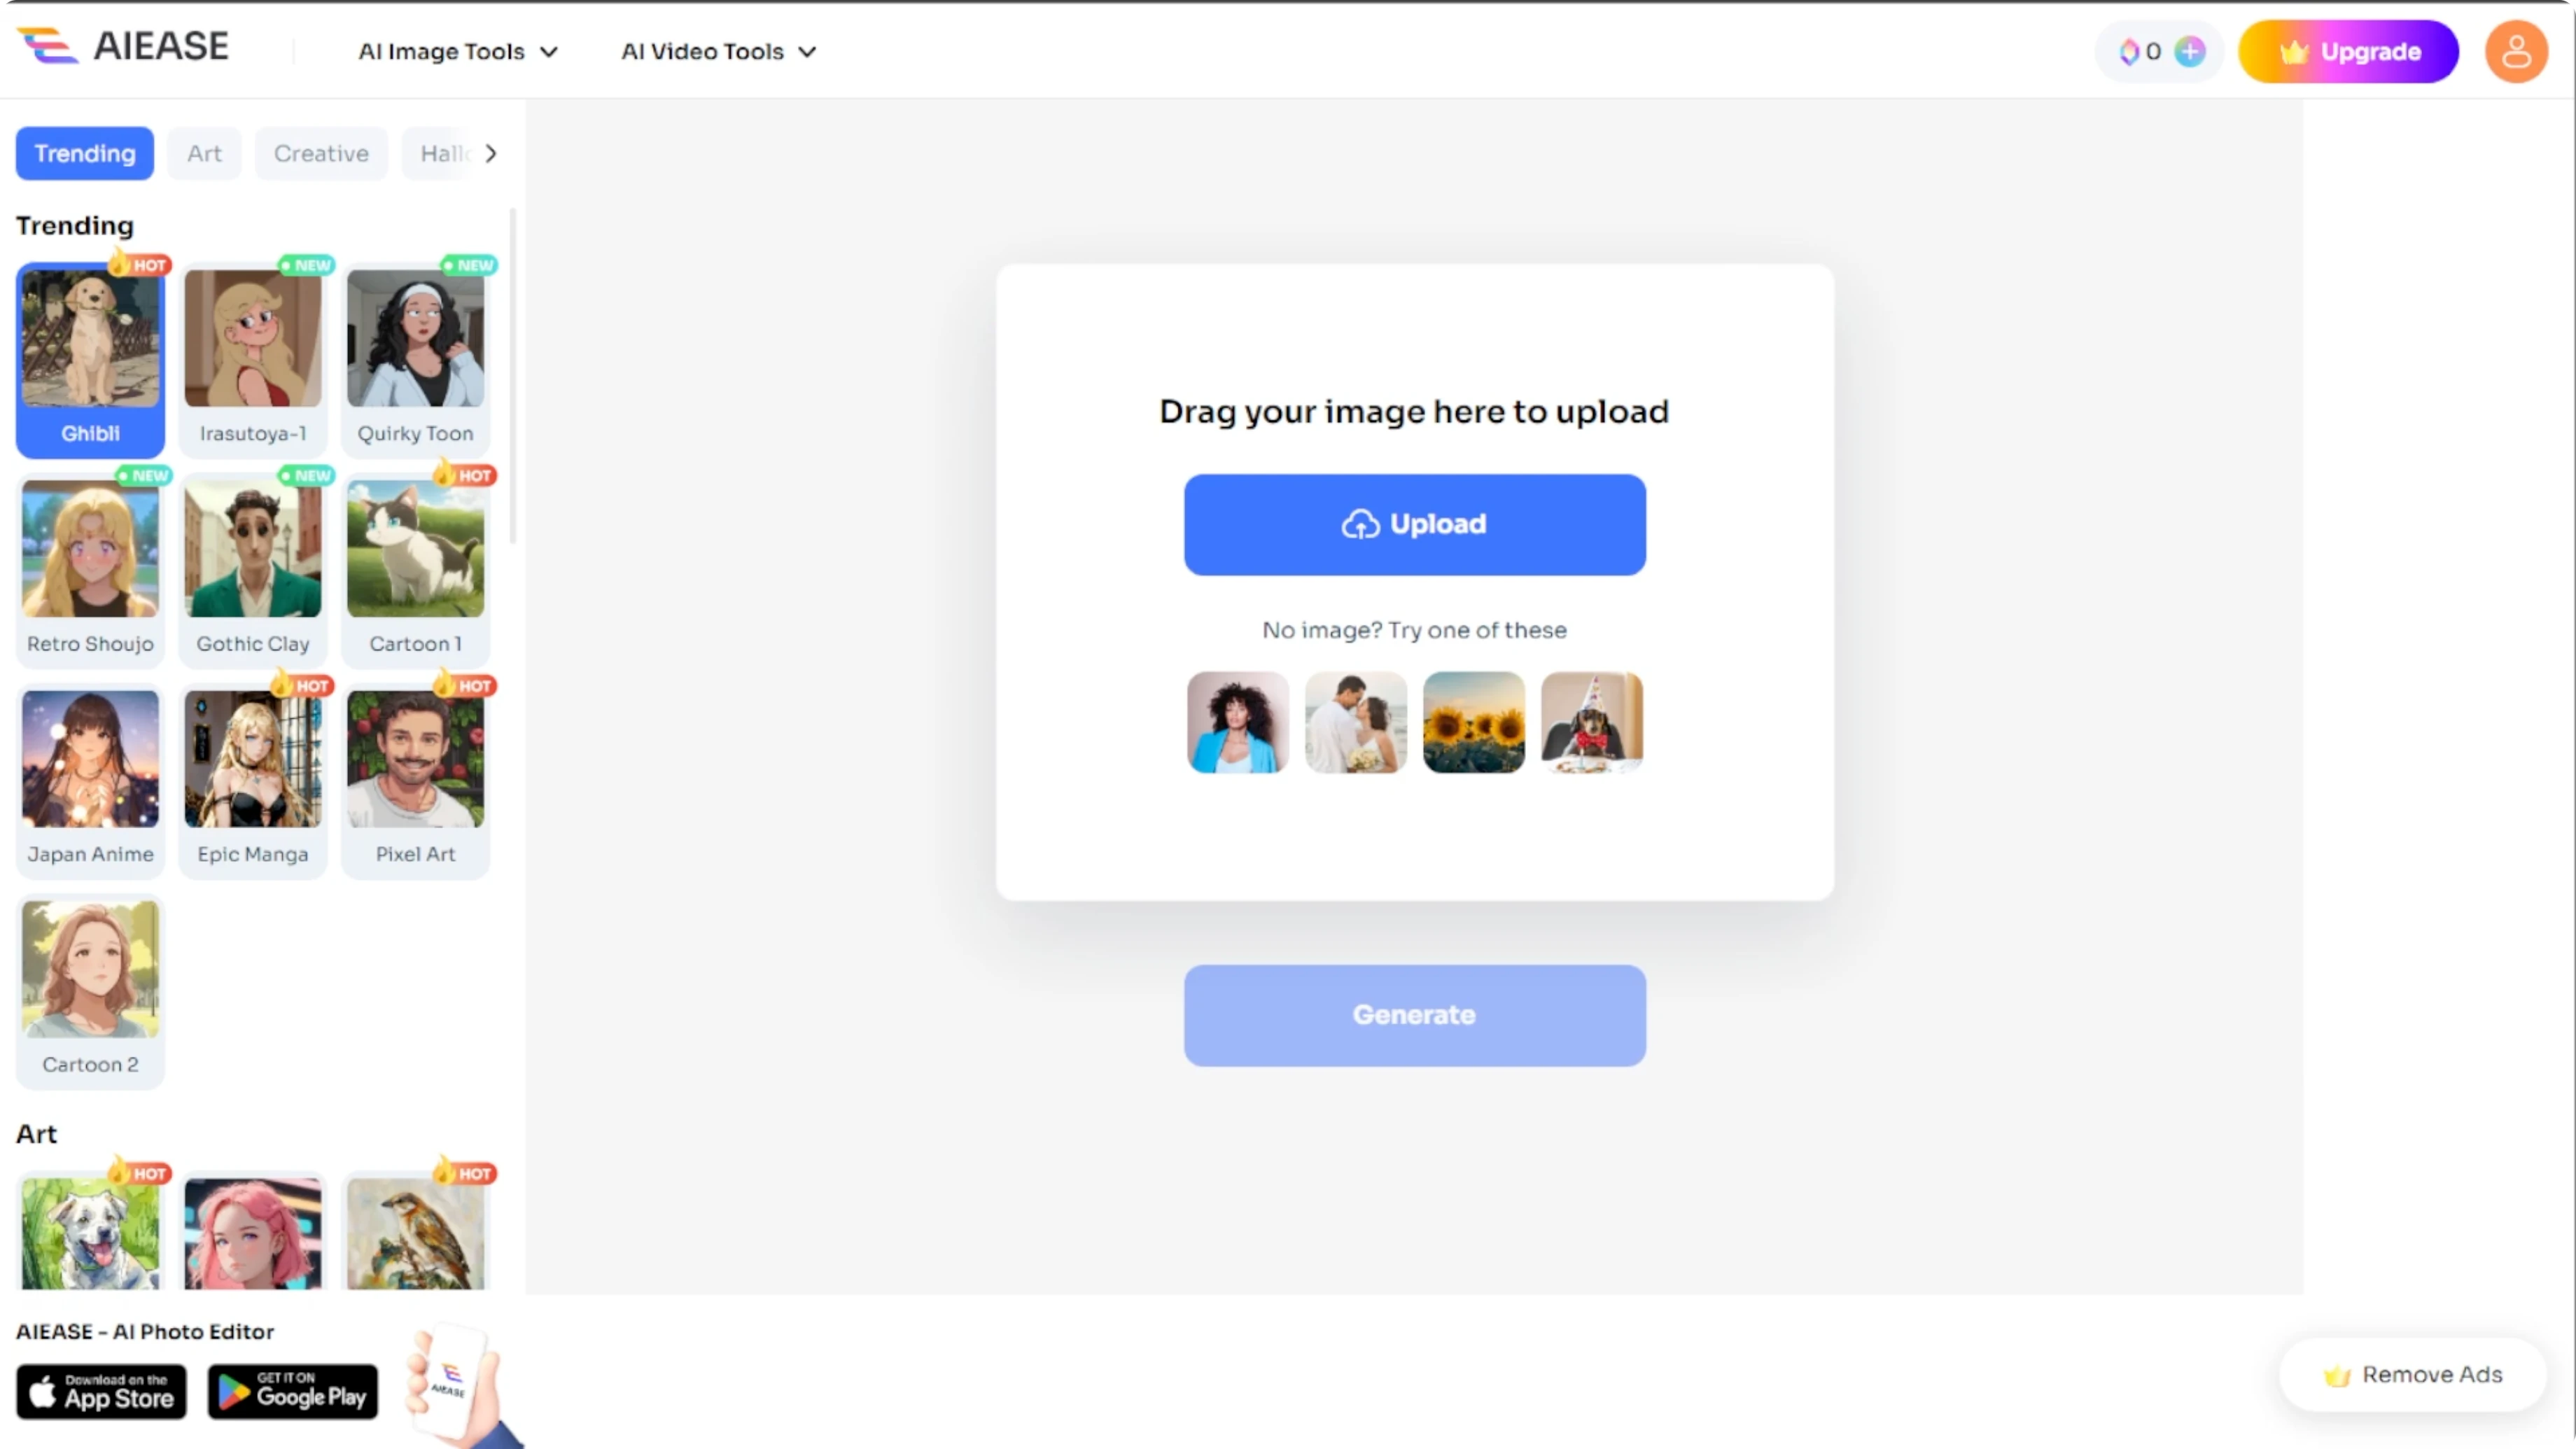Use the curly-haired woman sample image

click(1238, 722)
